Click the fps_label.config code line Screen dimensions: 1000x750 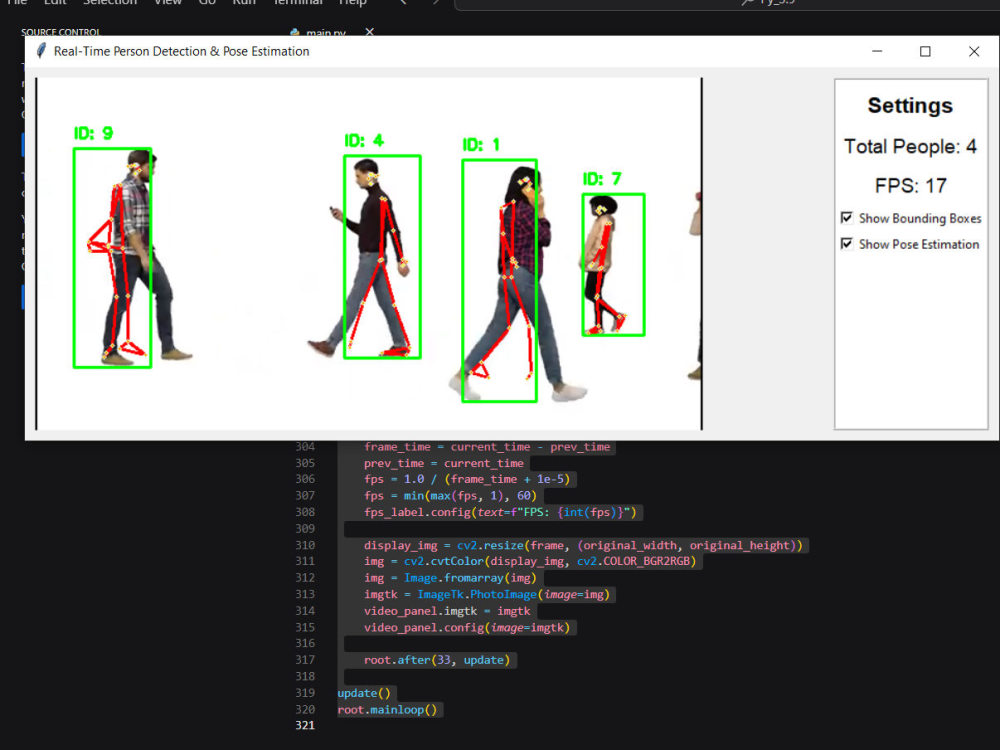click(x=500, y=512)
